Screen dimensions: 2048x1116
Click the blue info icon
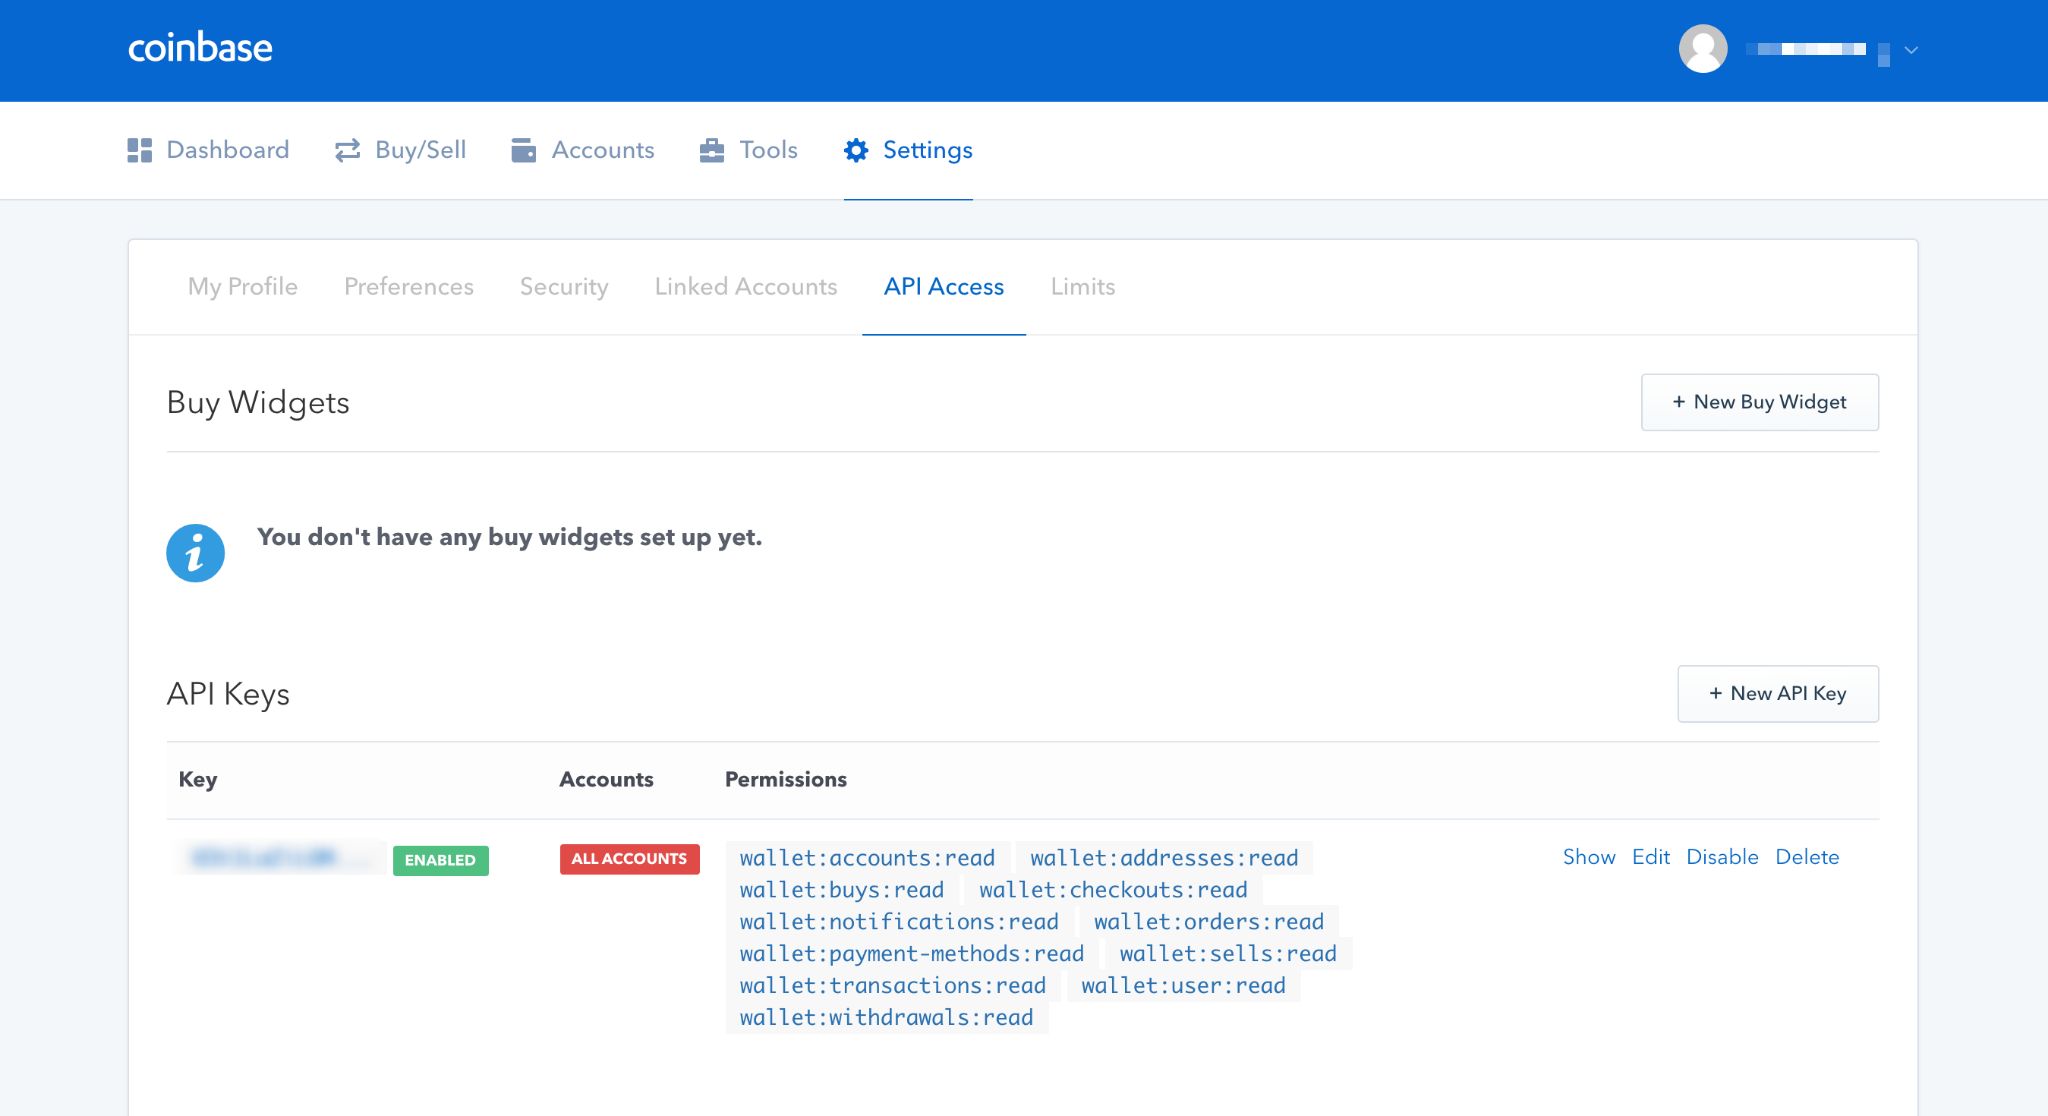tap(195, 552)
